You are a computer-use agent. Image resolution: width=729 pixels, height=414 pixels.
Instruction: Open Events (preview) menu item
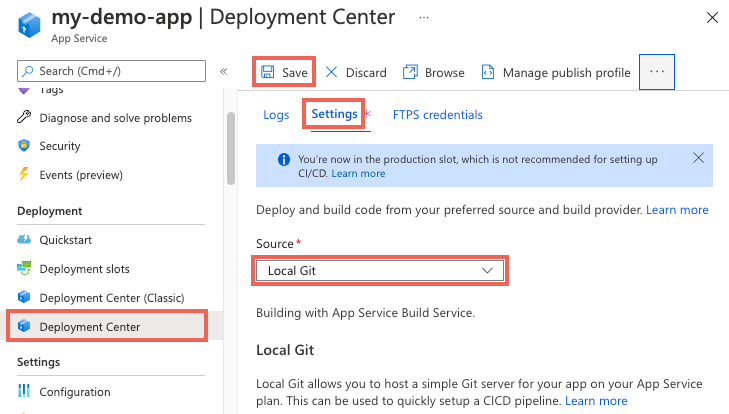point(81,175)
